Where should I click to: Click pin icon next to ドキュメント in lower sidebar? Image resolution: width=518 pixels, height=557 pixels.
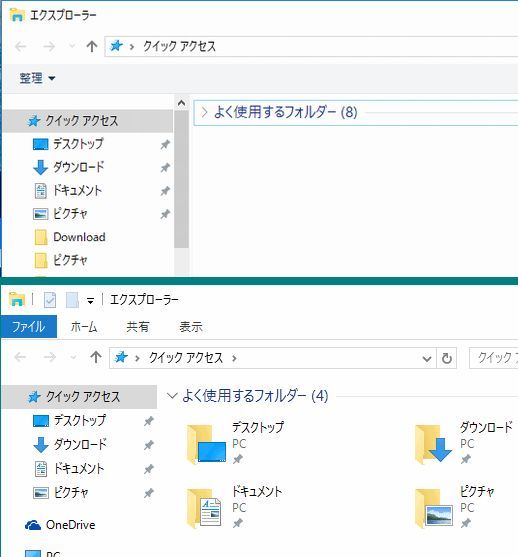[x=149, y=469]
